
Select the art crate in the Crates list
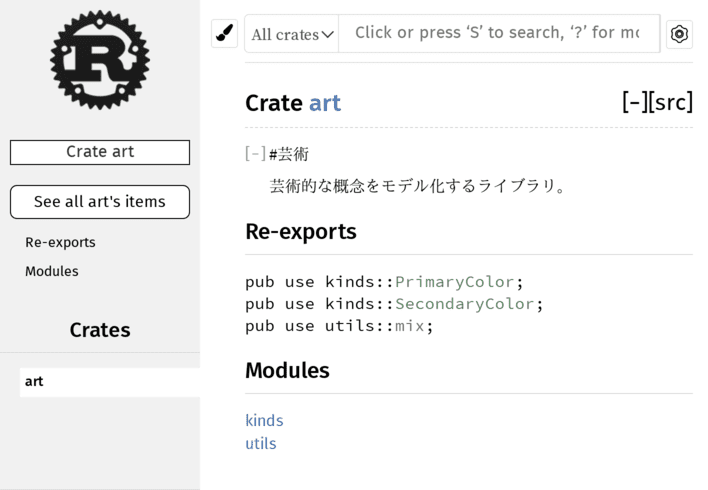[110, 382]
